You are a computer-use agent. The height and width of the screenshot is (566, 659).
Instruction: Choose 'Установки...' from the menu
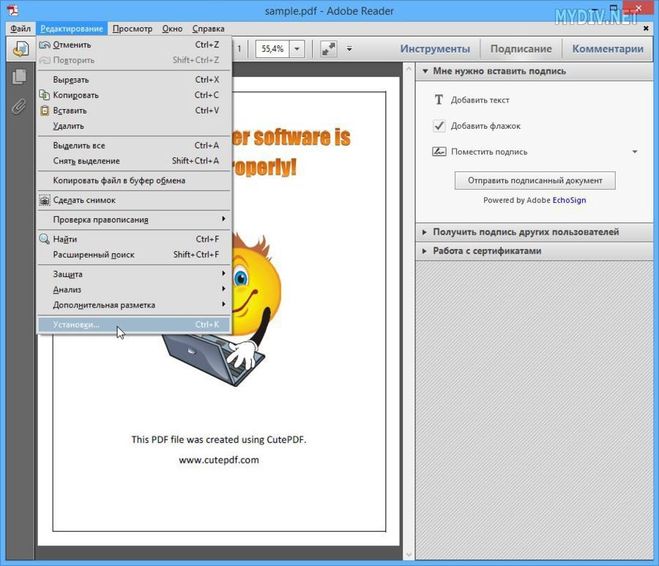click(134, 324)
